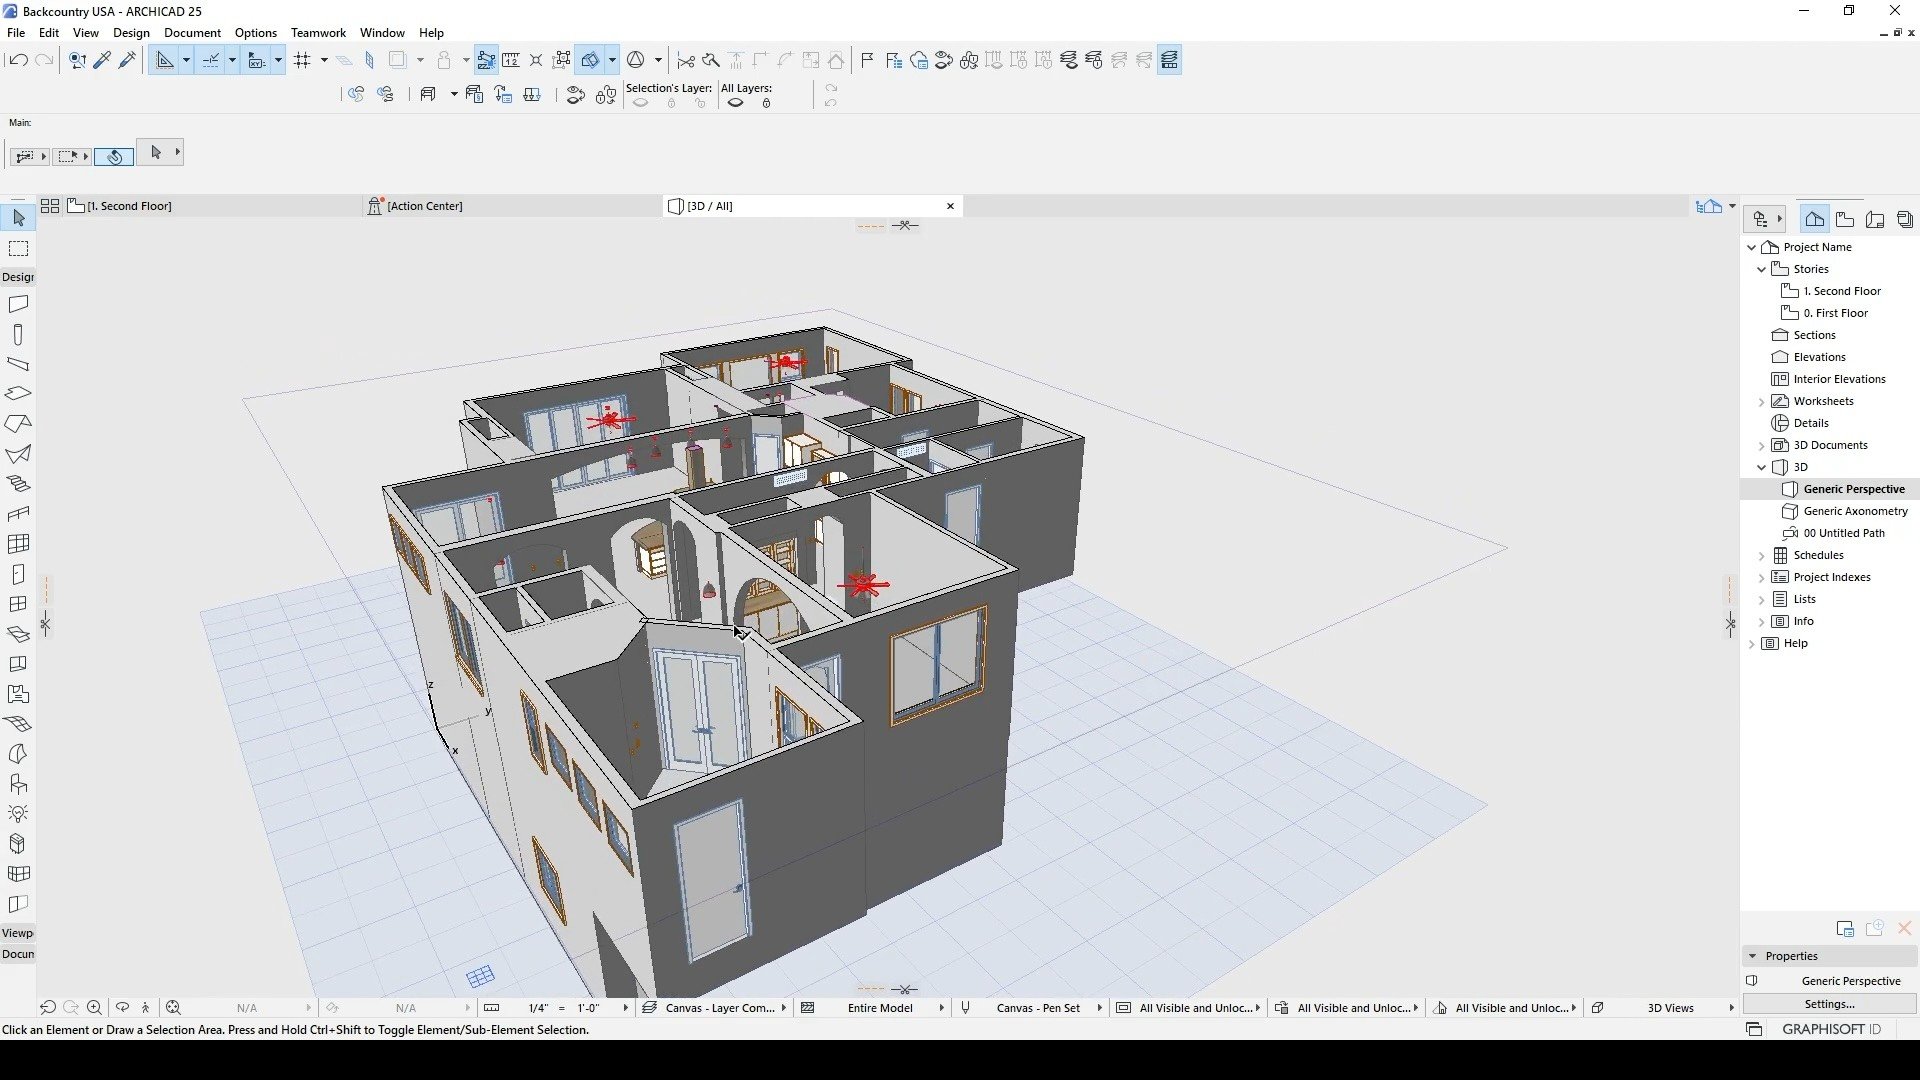1920x1080 pixels.
Task: Click the Settings... button in status bar
Action: pyautogui.click(x=1829, y=1004)
